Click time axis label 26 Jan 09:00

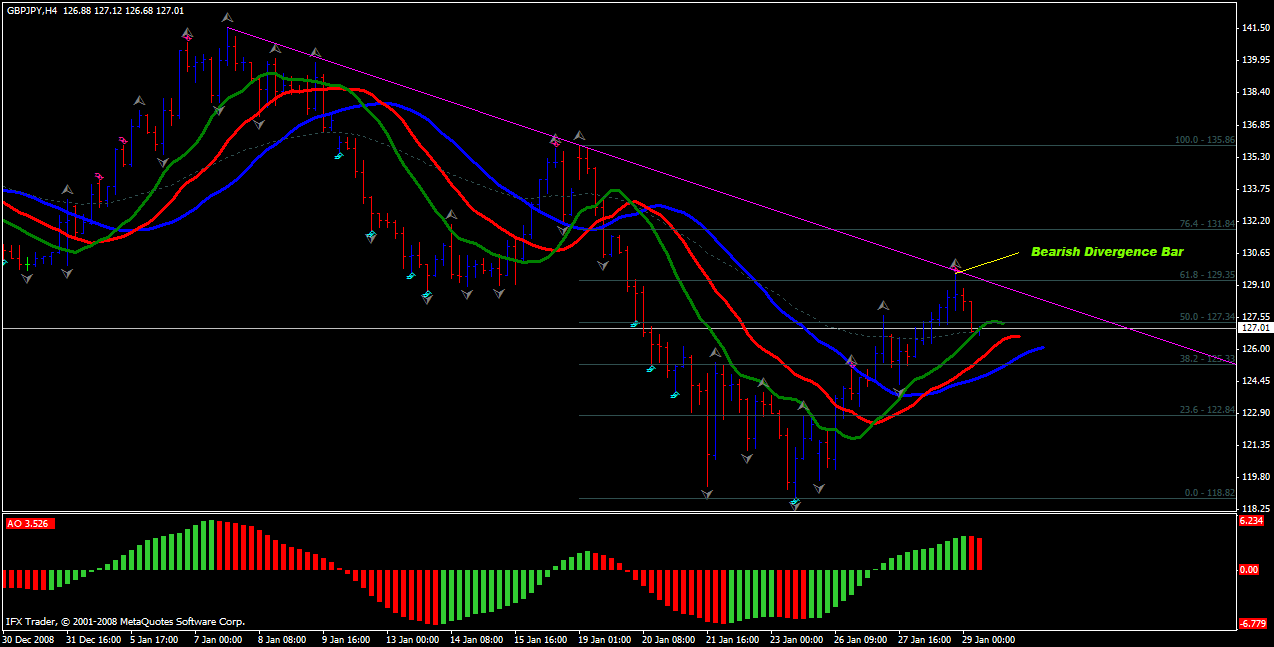point(861,638)
